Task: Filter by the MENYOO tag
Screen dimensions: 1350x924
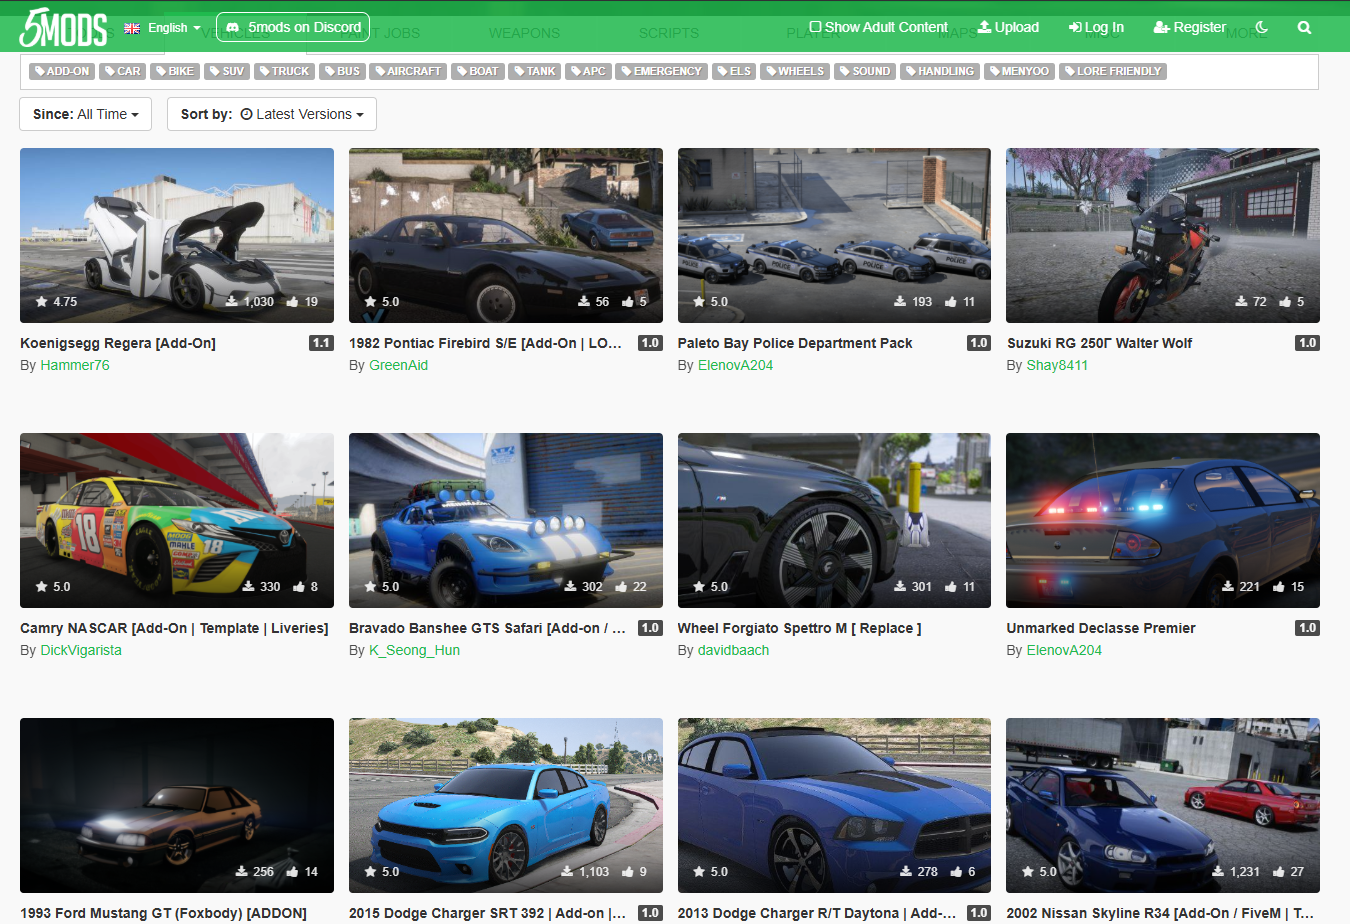Action: [x=1019, y=71]
